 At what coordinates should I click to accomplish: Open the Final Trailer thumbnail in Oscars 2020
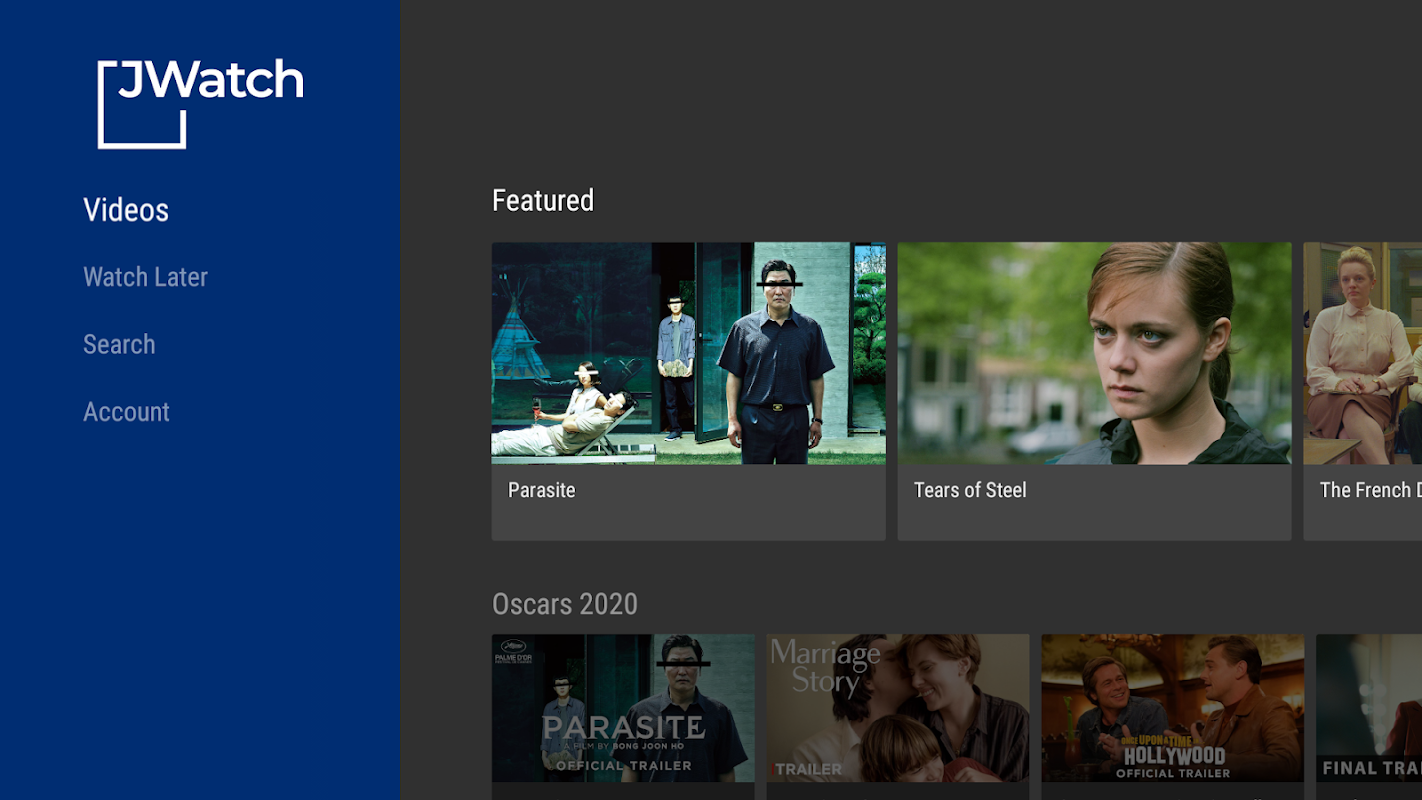pyautogui.click(x=1369, y=708)
